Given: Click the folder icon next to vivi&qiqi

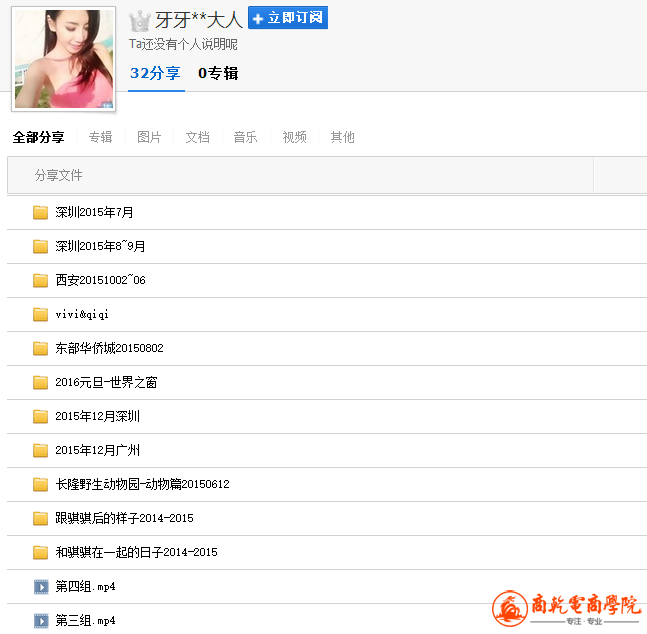Looking at the screenshot, I should [x=40, y=314].
